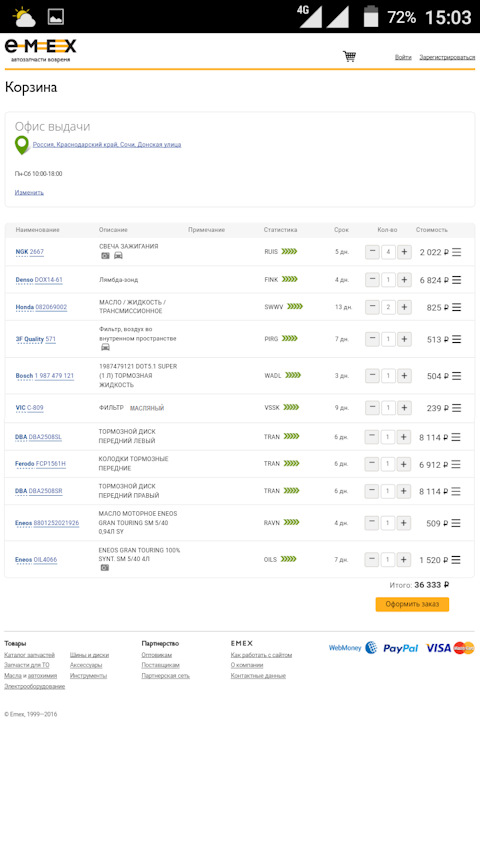Click the total 36 333 ₽ value

point(432,585)
